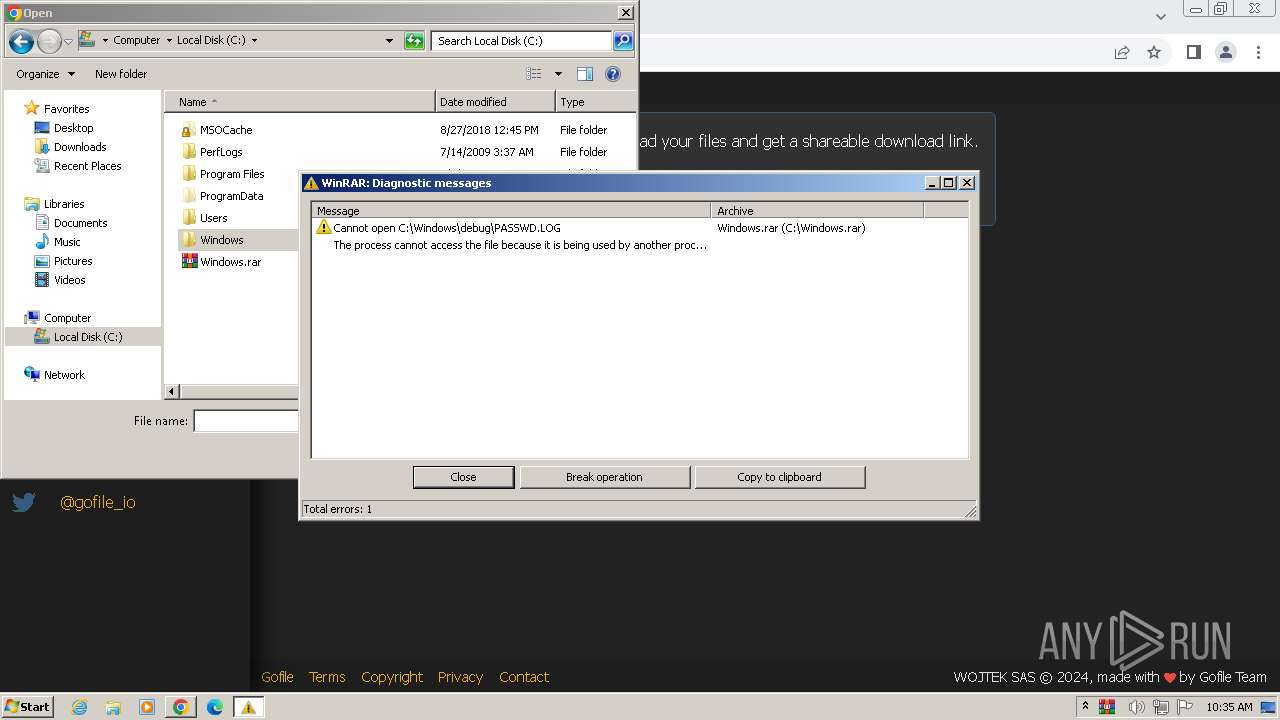Select the Program Files folder
Image resolution: width=1280 pixels, height=720 pixels.
tap(232, 174)
